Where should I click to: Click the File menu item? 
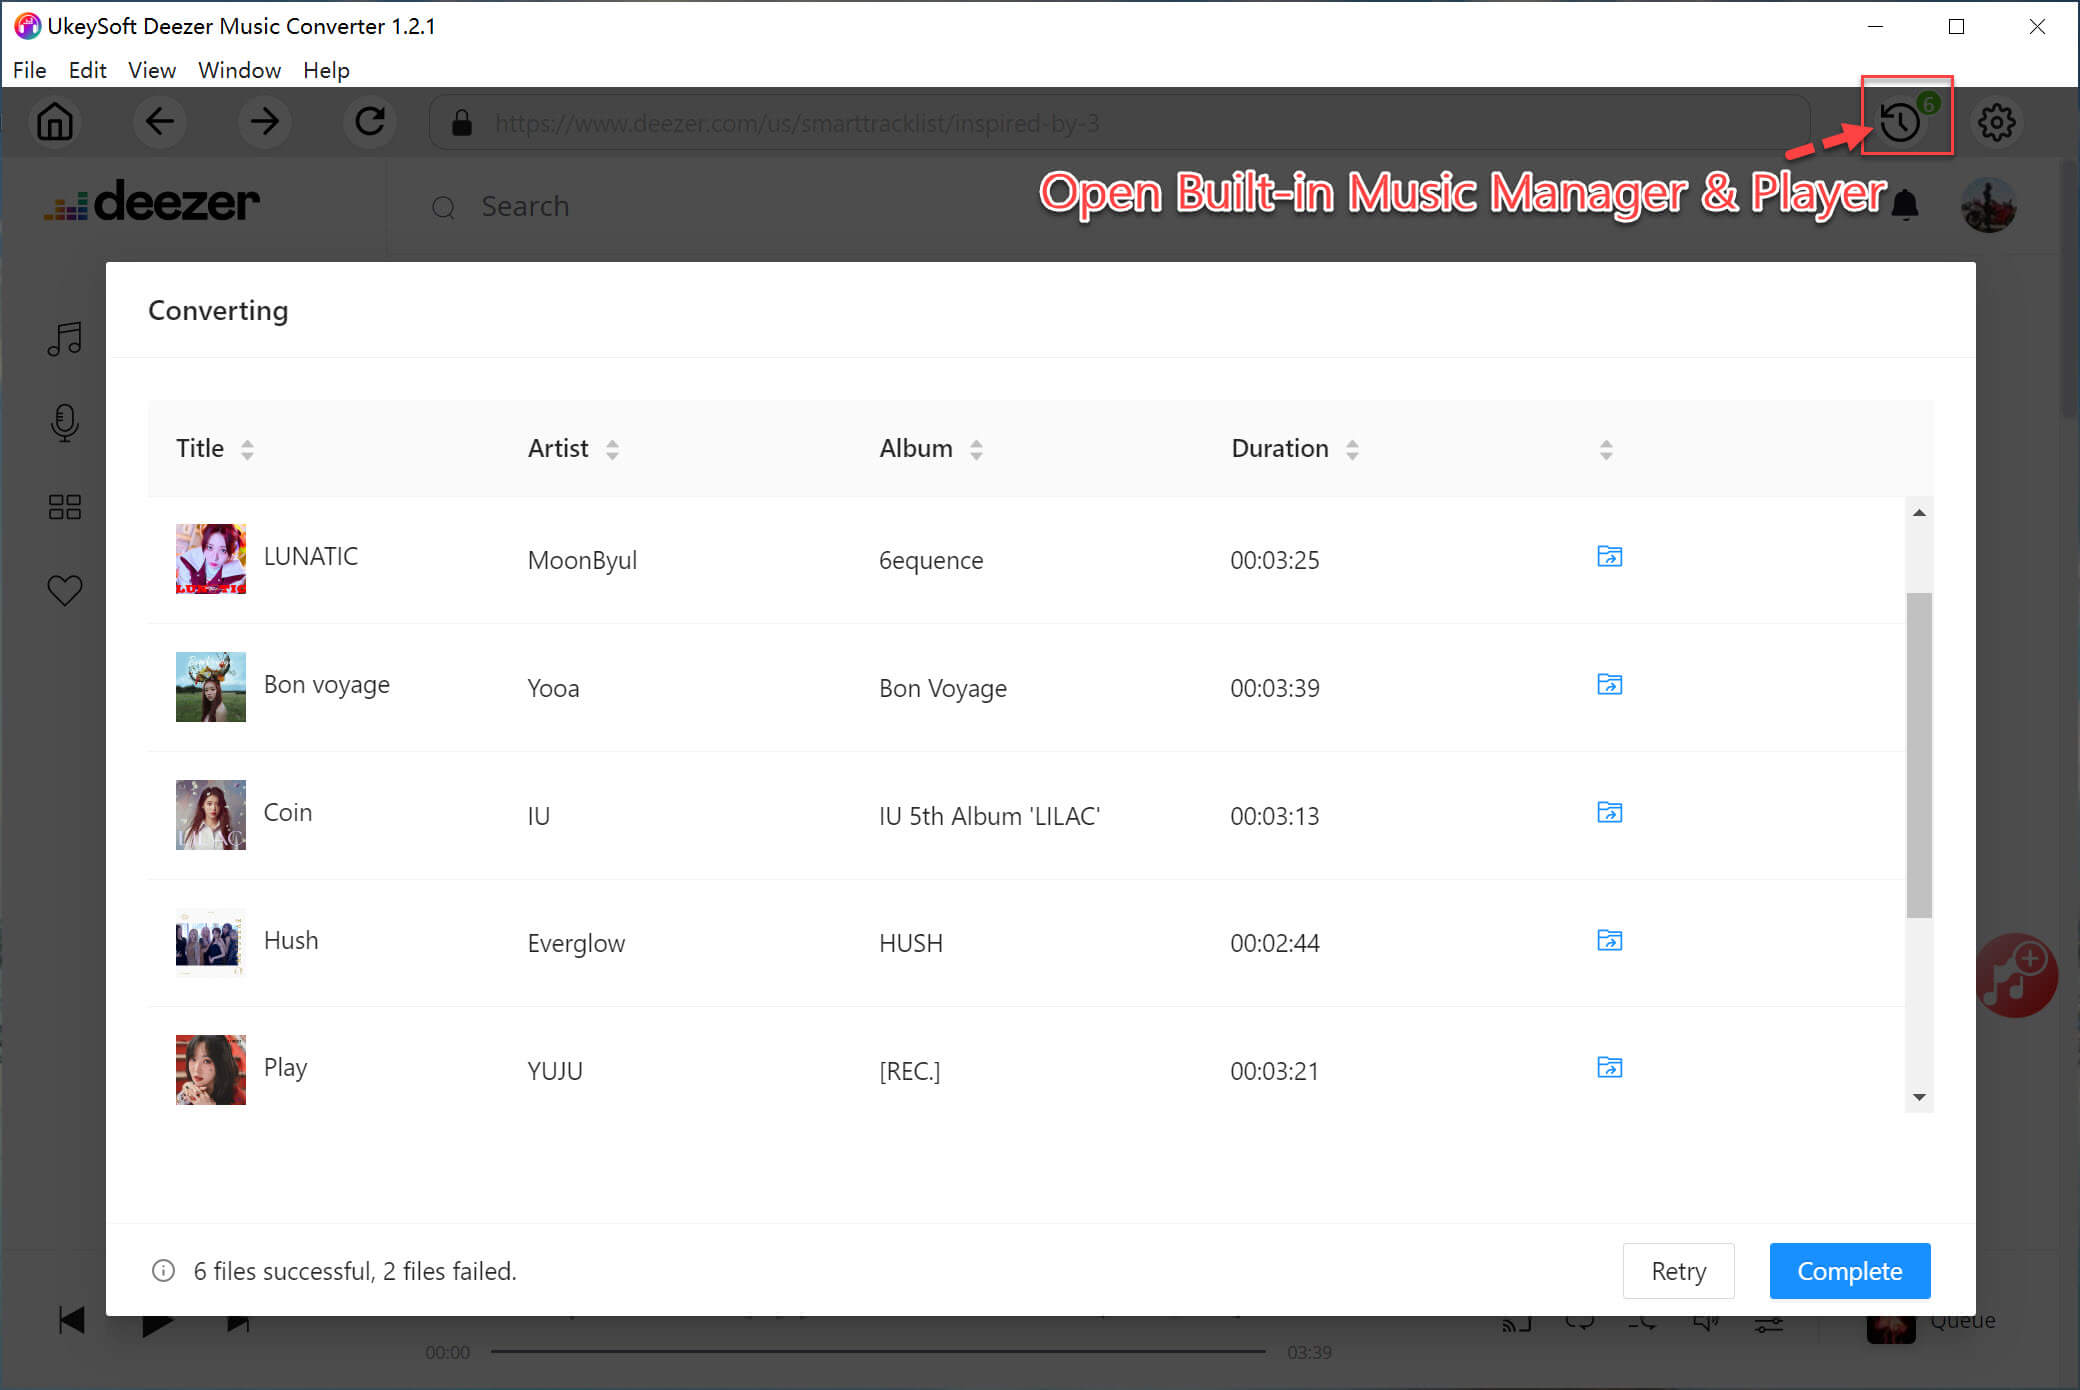click(x=28, y=70)
